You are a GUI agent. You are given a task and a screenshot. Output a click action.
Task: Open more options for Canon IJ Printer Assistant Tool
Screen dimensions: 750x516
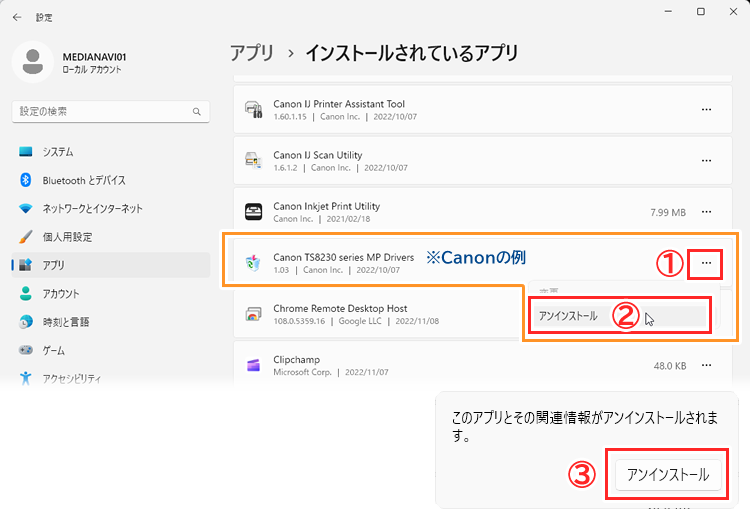tap(706, 110)
